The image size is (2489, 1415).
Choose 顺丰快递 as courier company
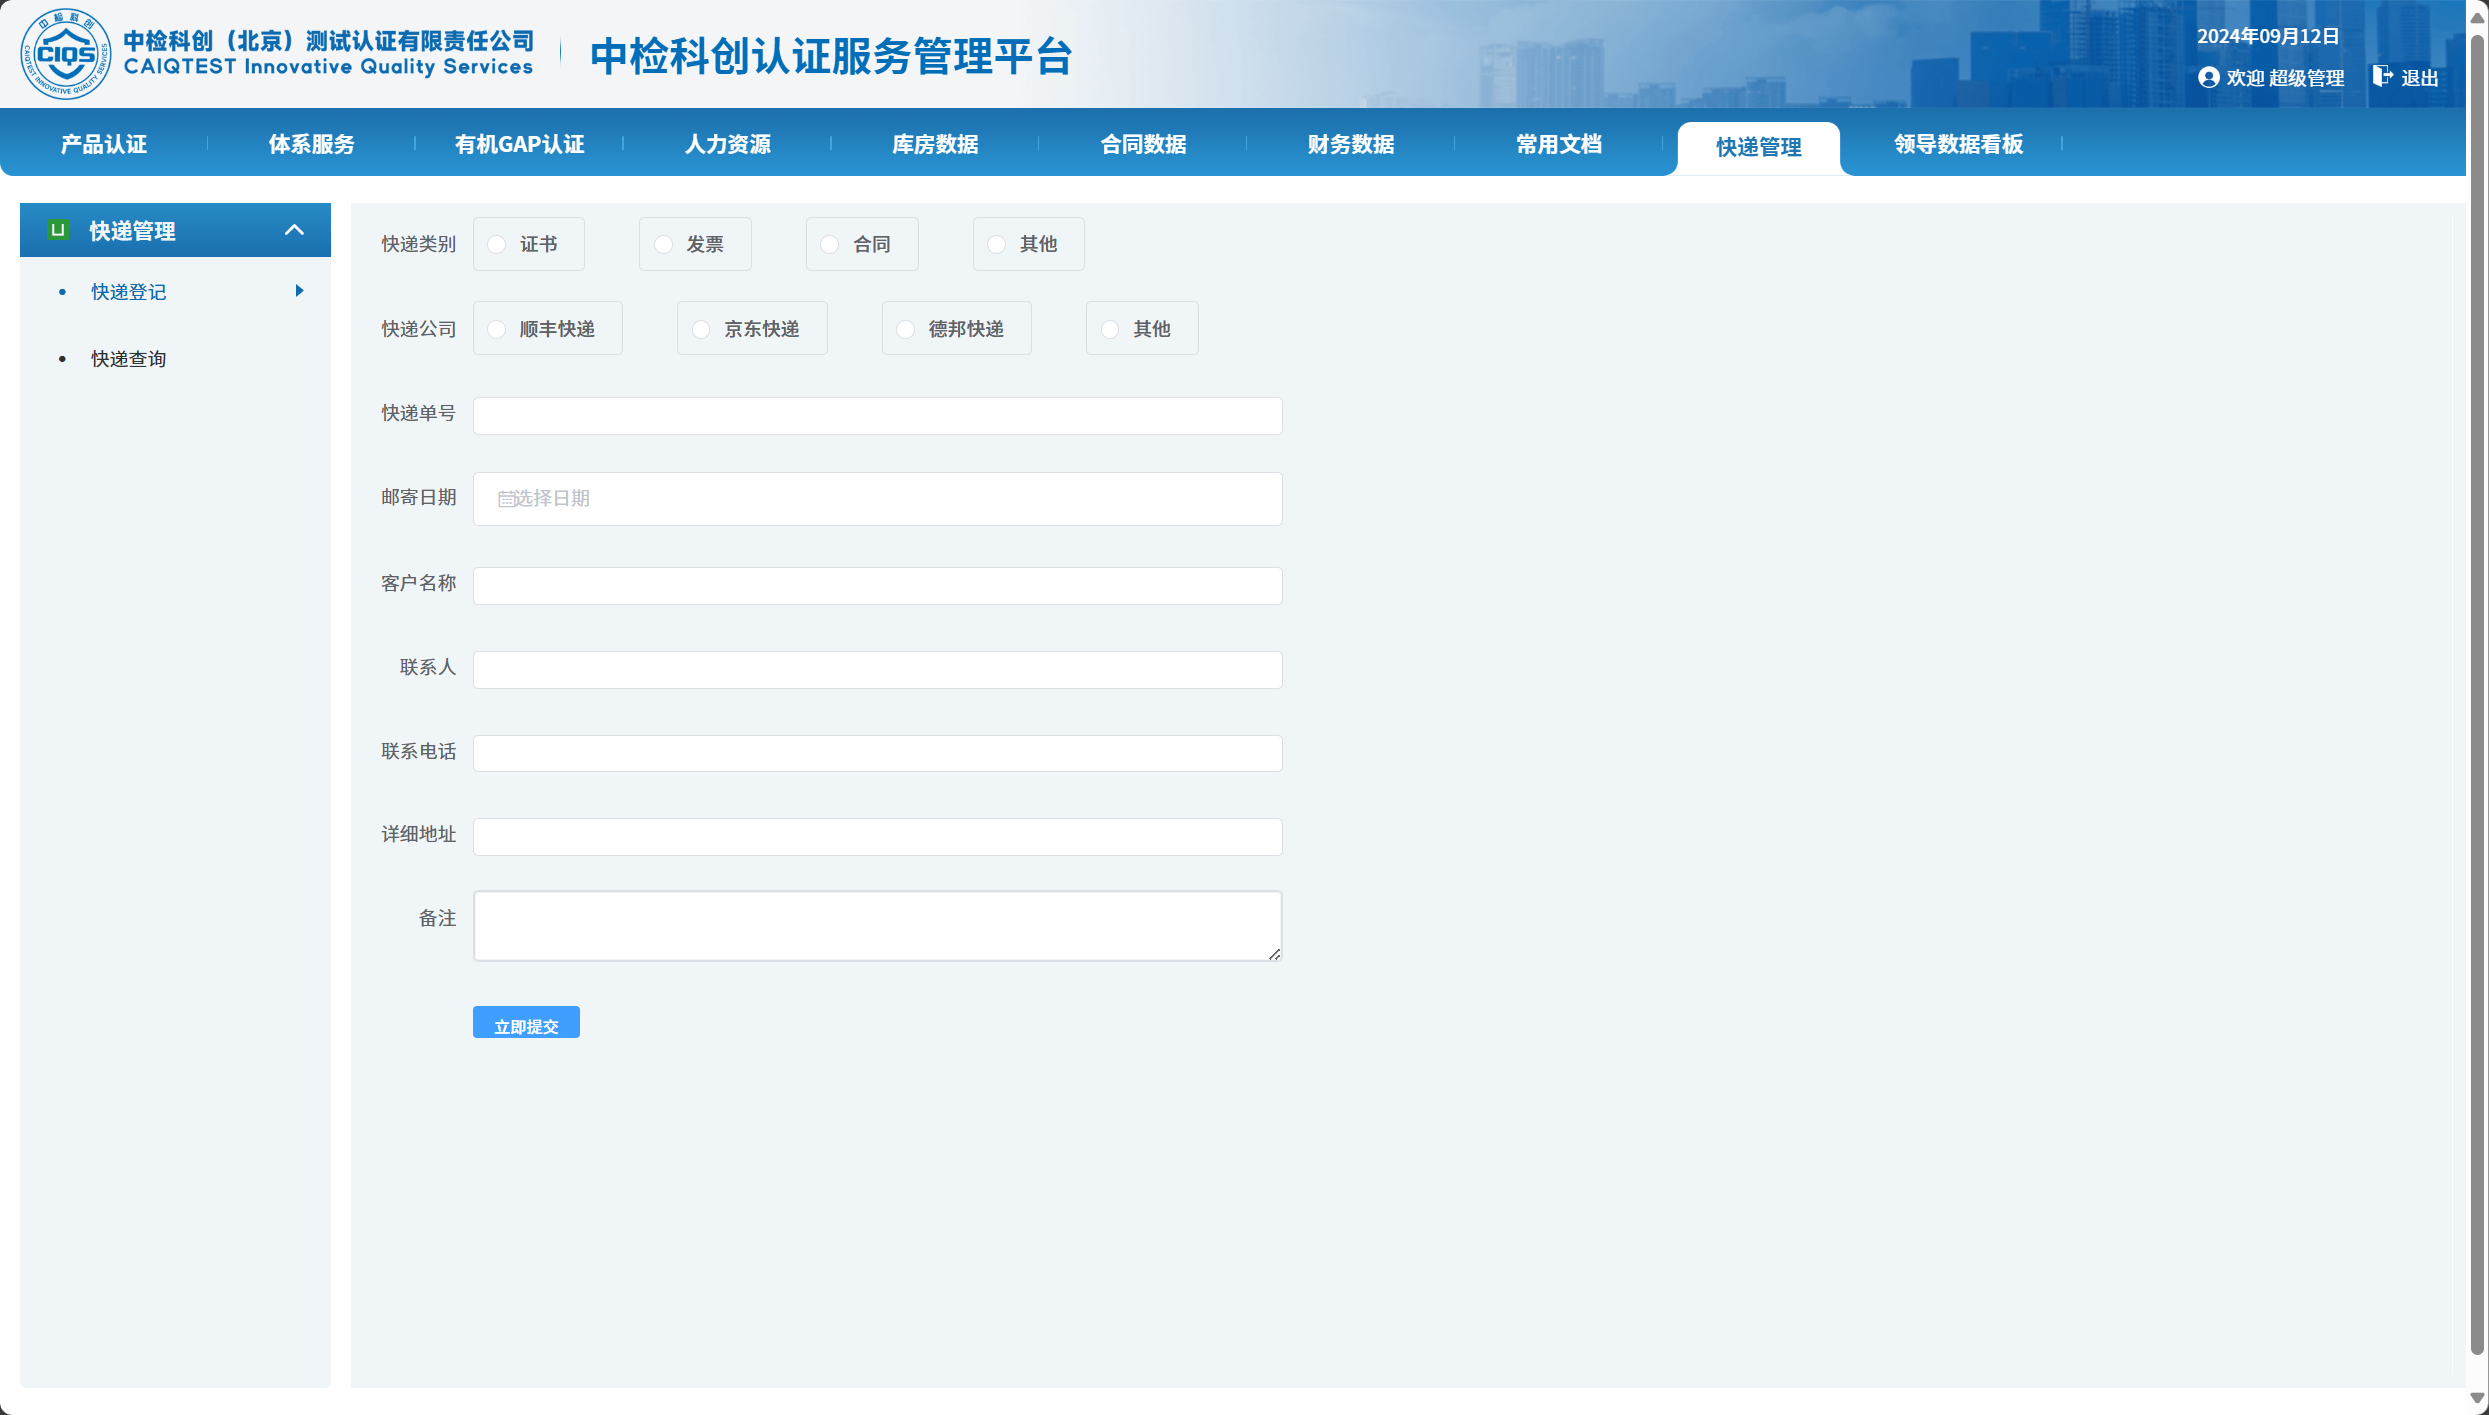pyautogui.click(x=497, y=330)
